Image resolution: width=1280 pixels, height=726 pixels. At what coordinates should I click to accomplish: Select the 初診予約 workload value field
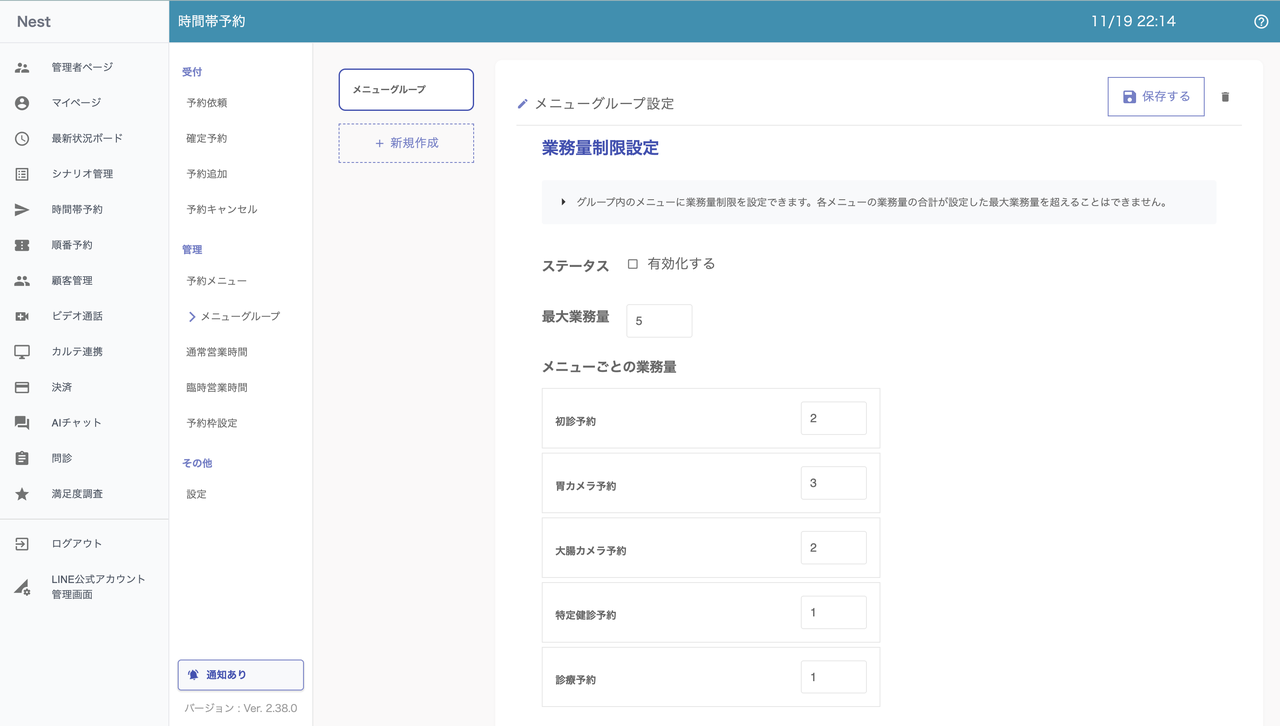(833, 418)
